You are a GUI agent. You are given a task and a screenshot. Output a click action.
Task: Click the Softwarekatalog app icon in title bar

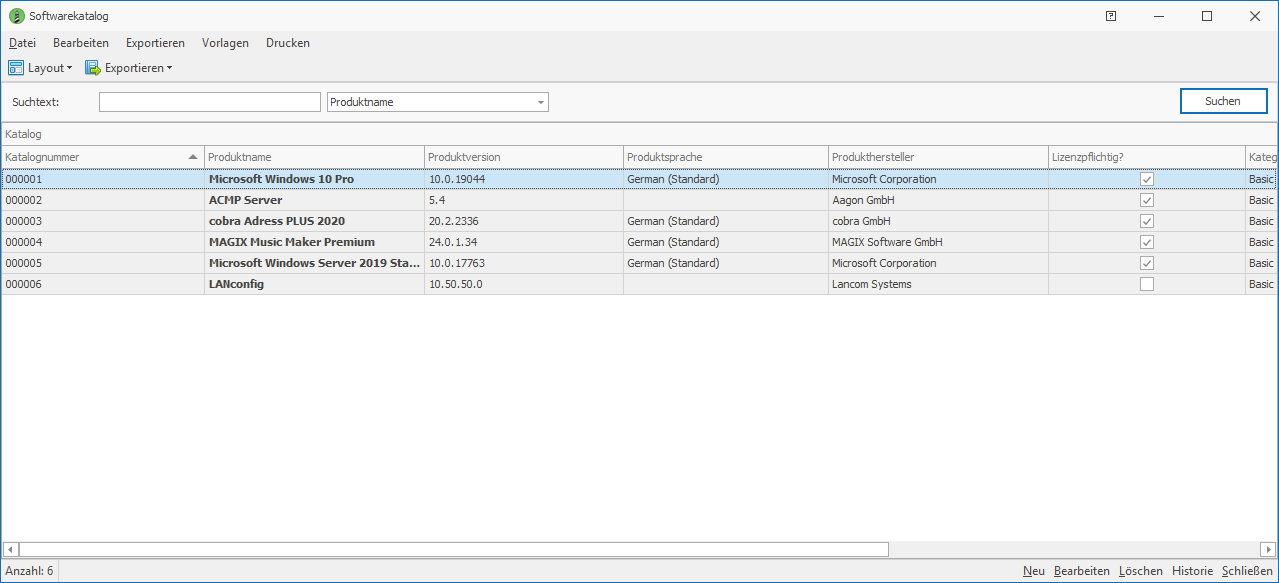[x=16, y=16]
